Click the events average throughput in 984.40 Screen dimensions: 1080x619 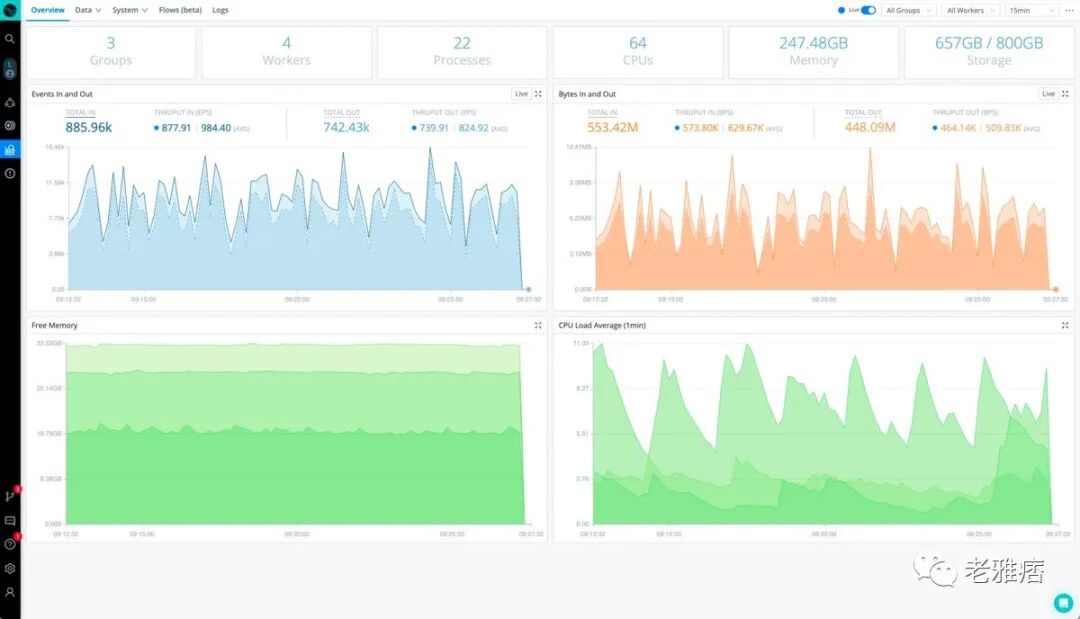216,128
